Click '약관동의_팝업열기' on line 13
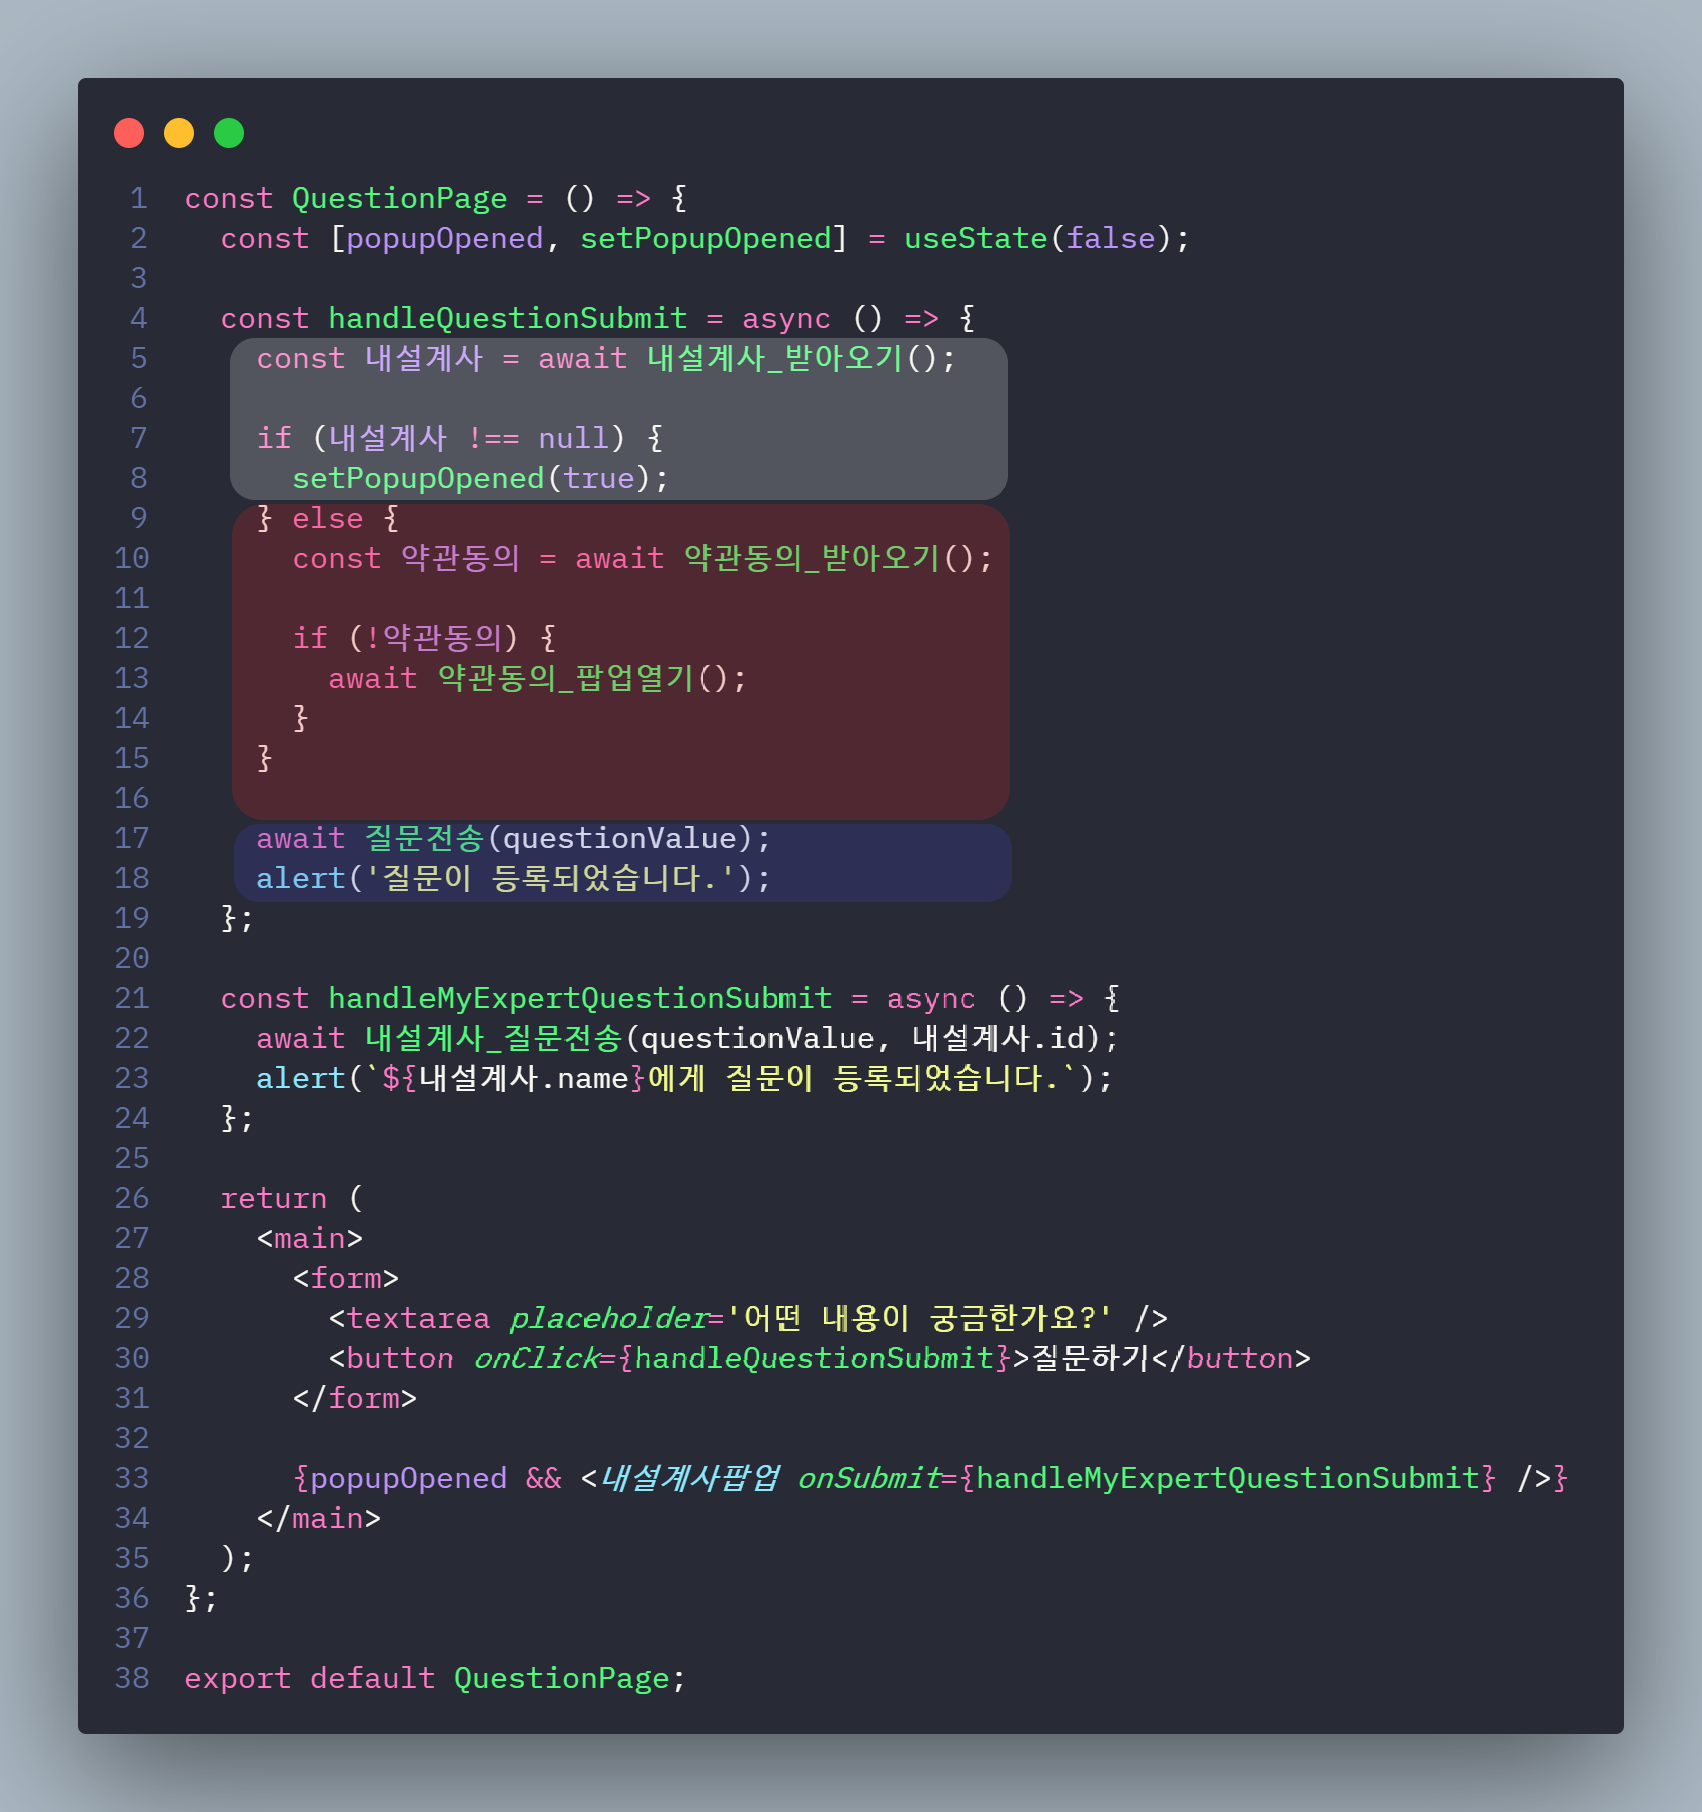The image size is (1702, 1812). click(566, 678)
